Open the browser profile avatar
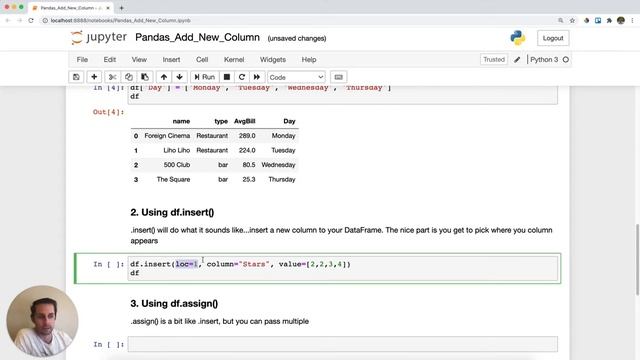 point(621,20)
